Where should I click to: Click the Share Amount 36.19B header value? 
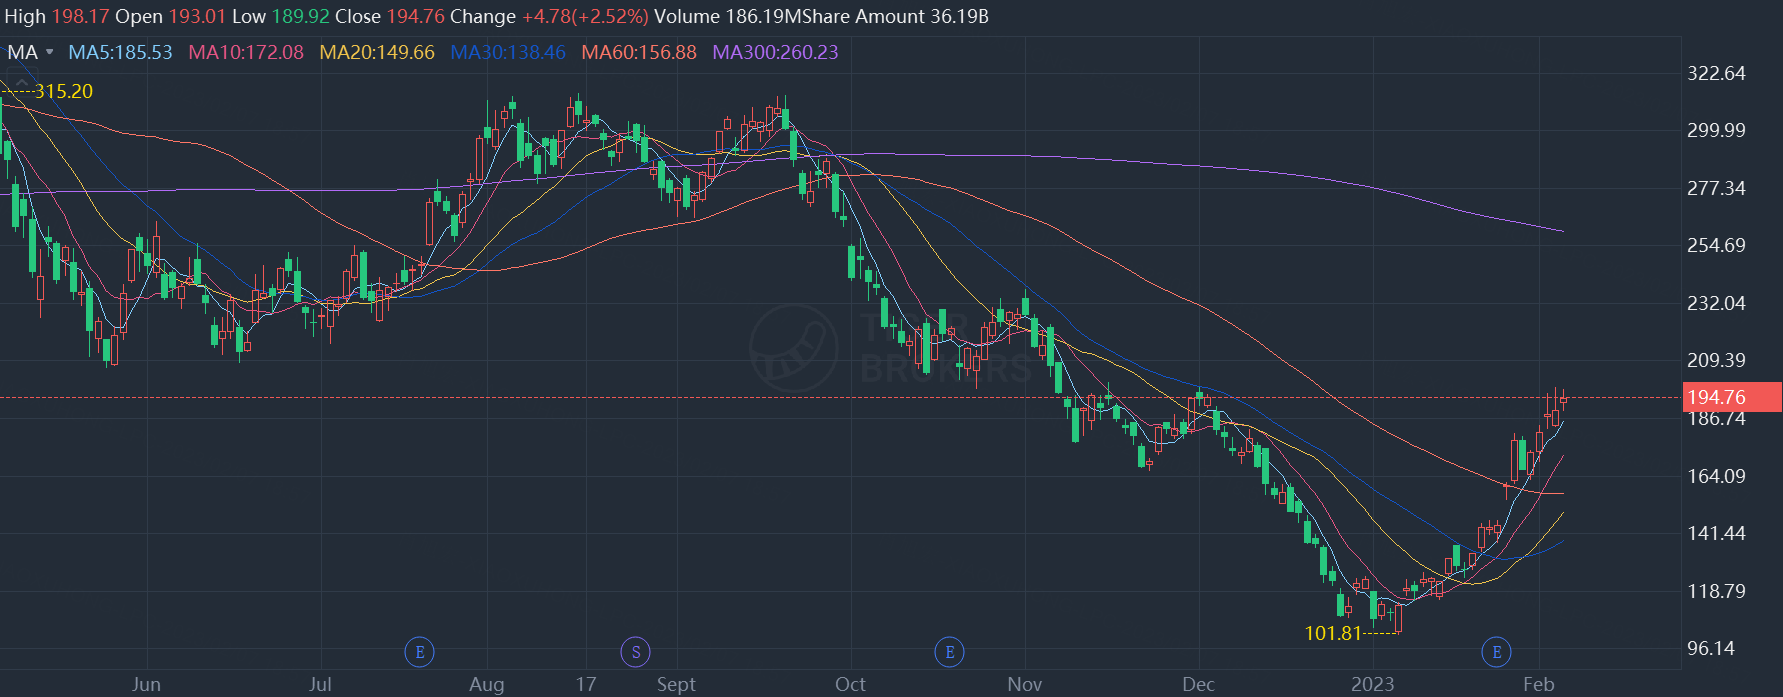896,17
